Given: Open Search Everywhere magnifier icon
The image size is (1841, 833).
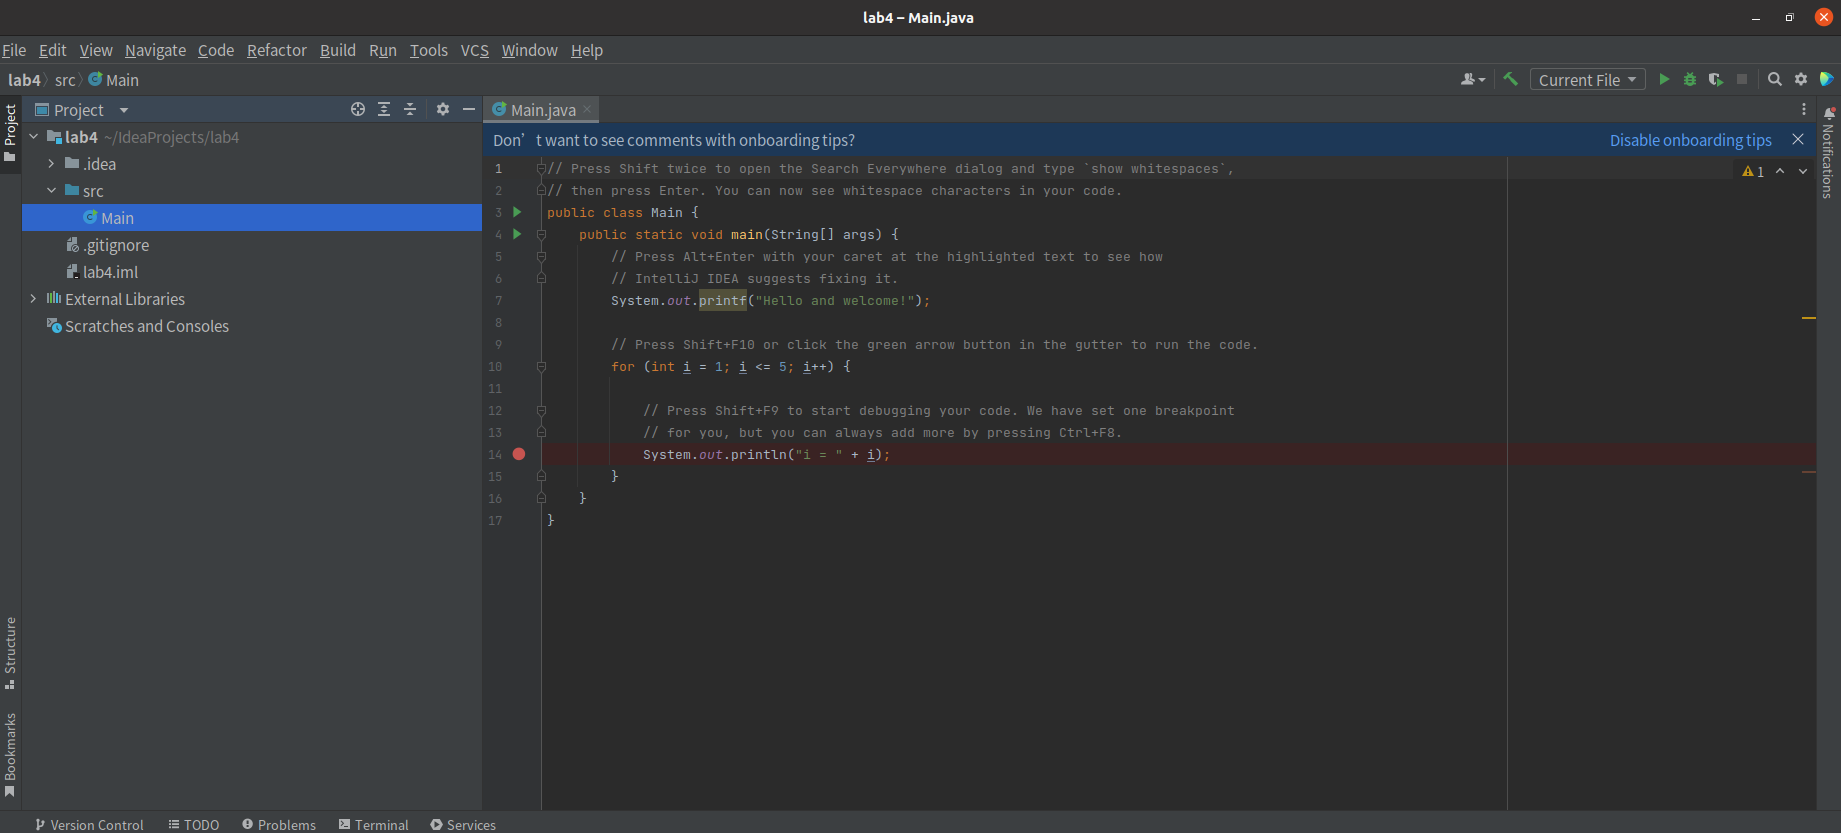Looking at the screenshot, I should [x=1775, y=79].
